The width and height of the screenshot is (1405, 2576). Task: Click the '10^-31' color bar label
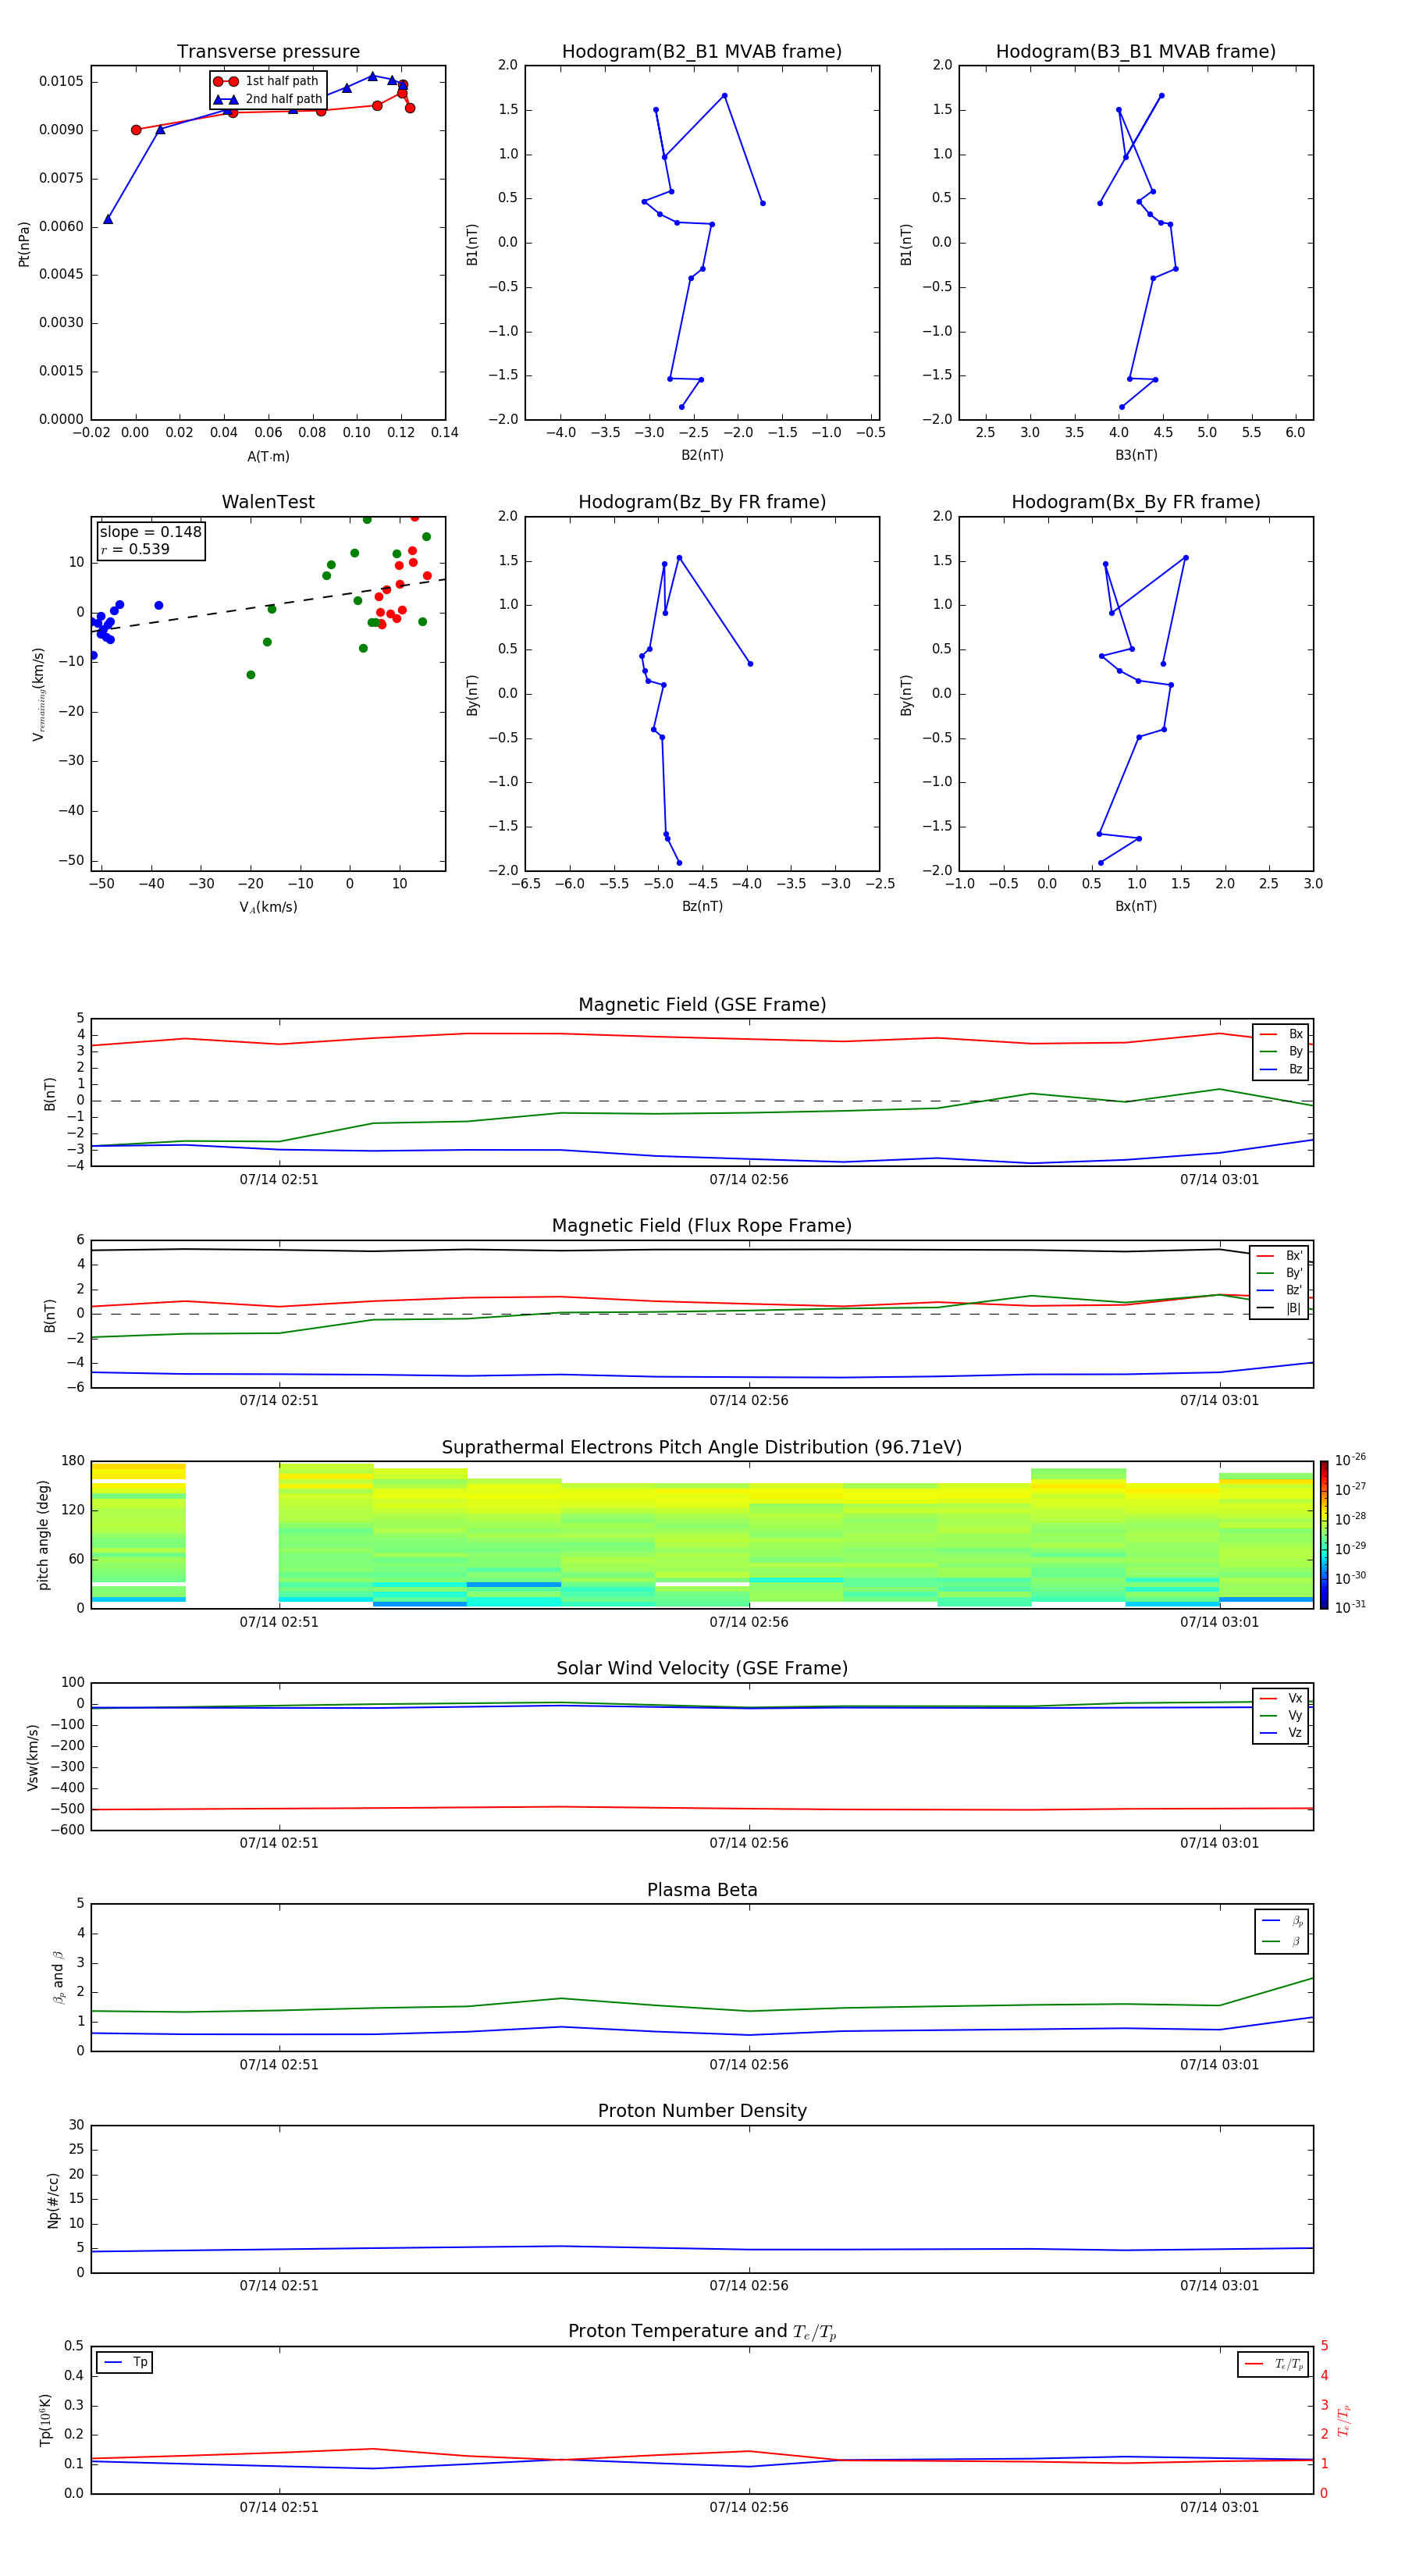pyautogui.click(x=1350, y=1607)
